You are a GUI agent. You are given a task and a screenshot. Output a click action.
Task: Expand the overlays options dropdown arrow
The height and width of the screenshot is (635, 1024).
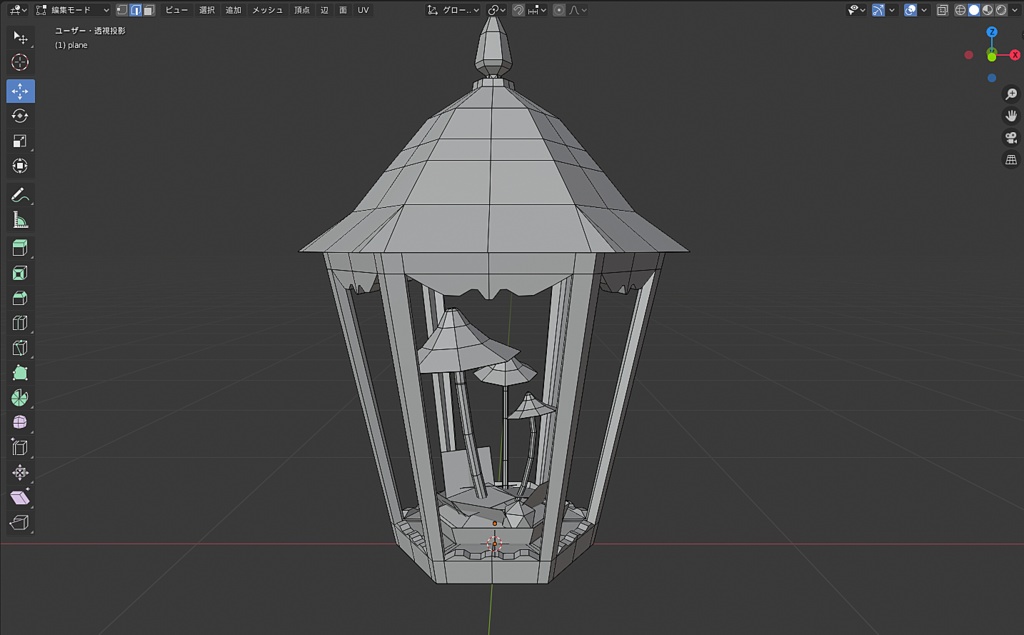click(x=924, y=10)
